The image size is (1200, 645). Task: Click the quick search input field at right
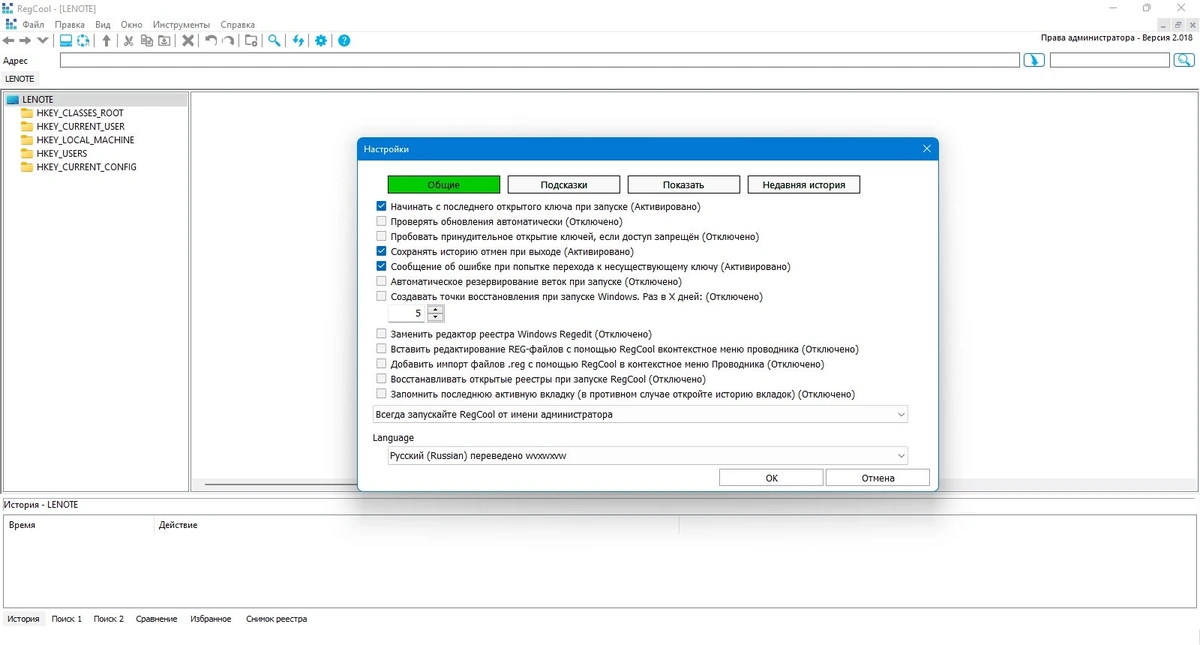click(1110, 61)
